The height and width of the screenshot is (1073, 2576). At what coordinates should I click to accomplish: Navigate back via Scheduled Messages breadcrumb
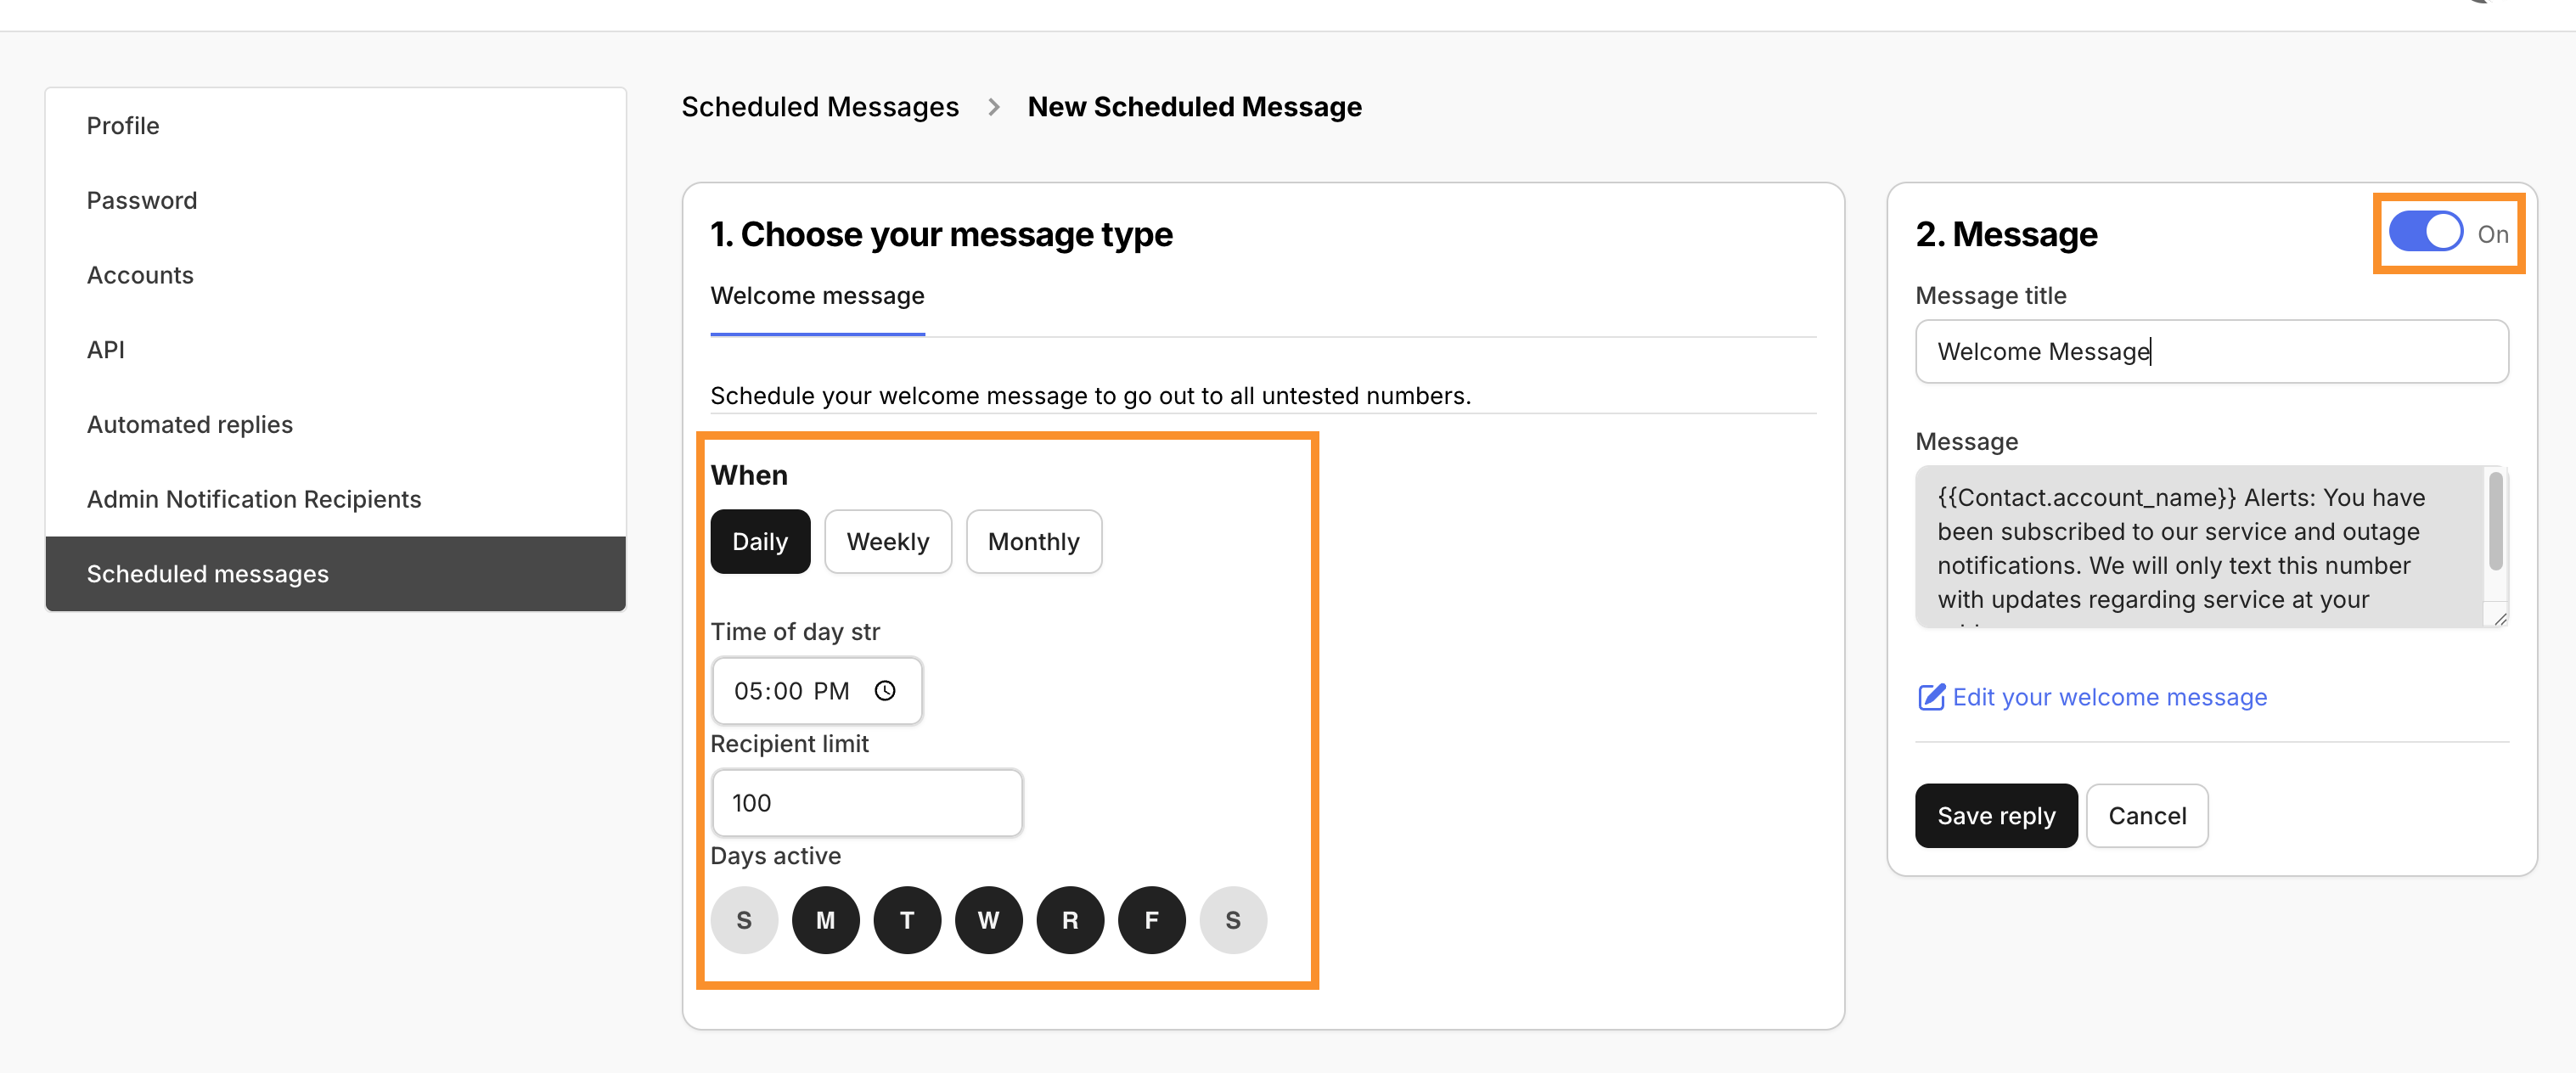pyautogui.click(x=820, y=106)
